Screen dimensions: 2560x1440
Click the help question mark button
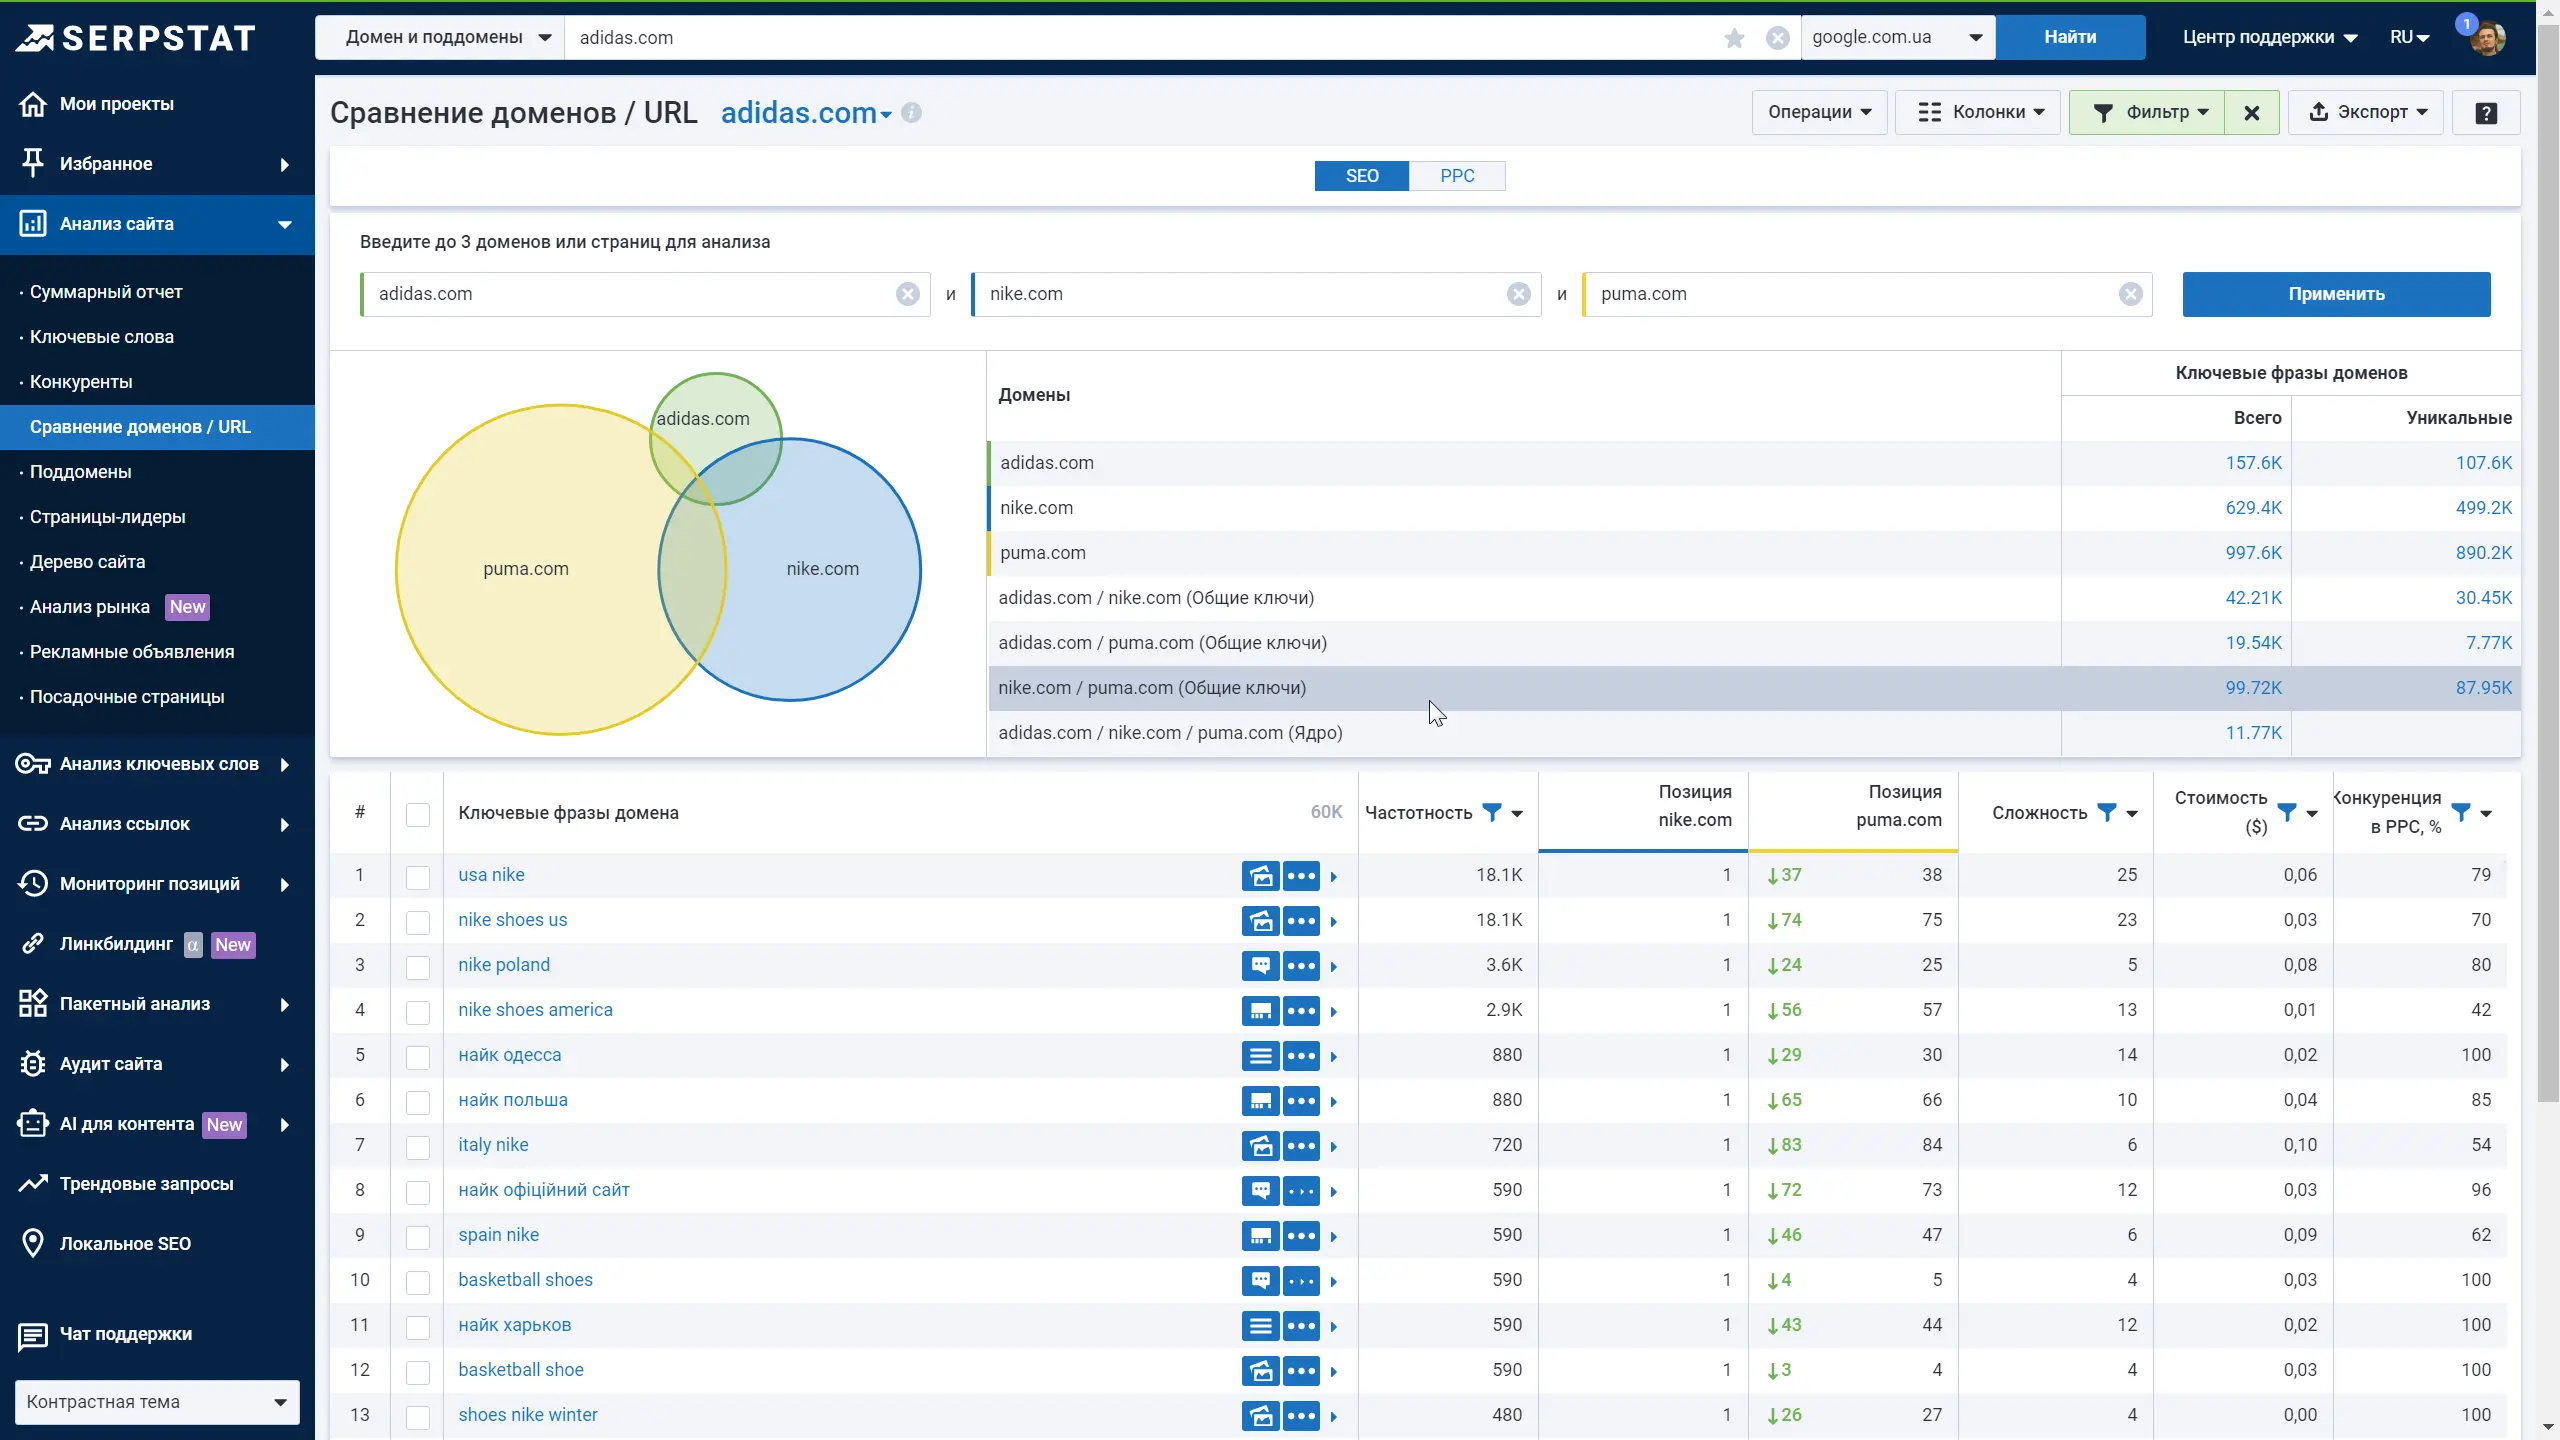pyautogui.click(x=2485, y=112)
